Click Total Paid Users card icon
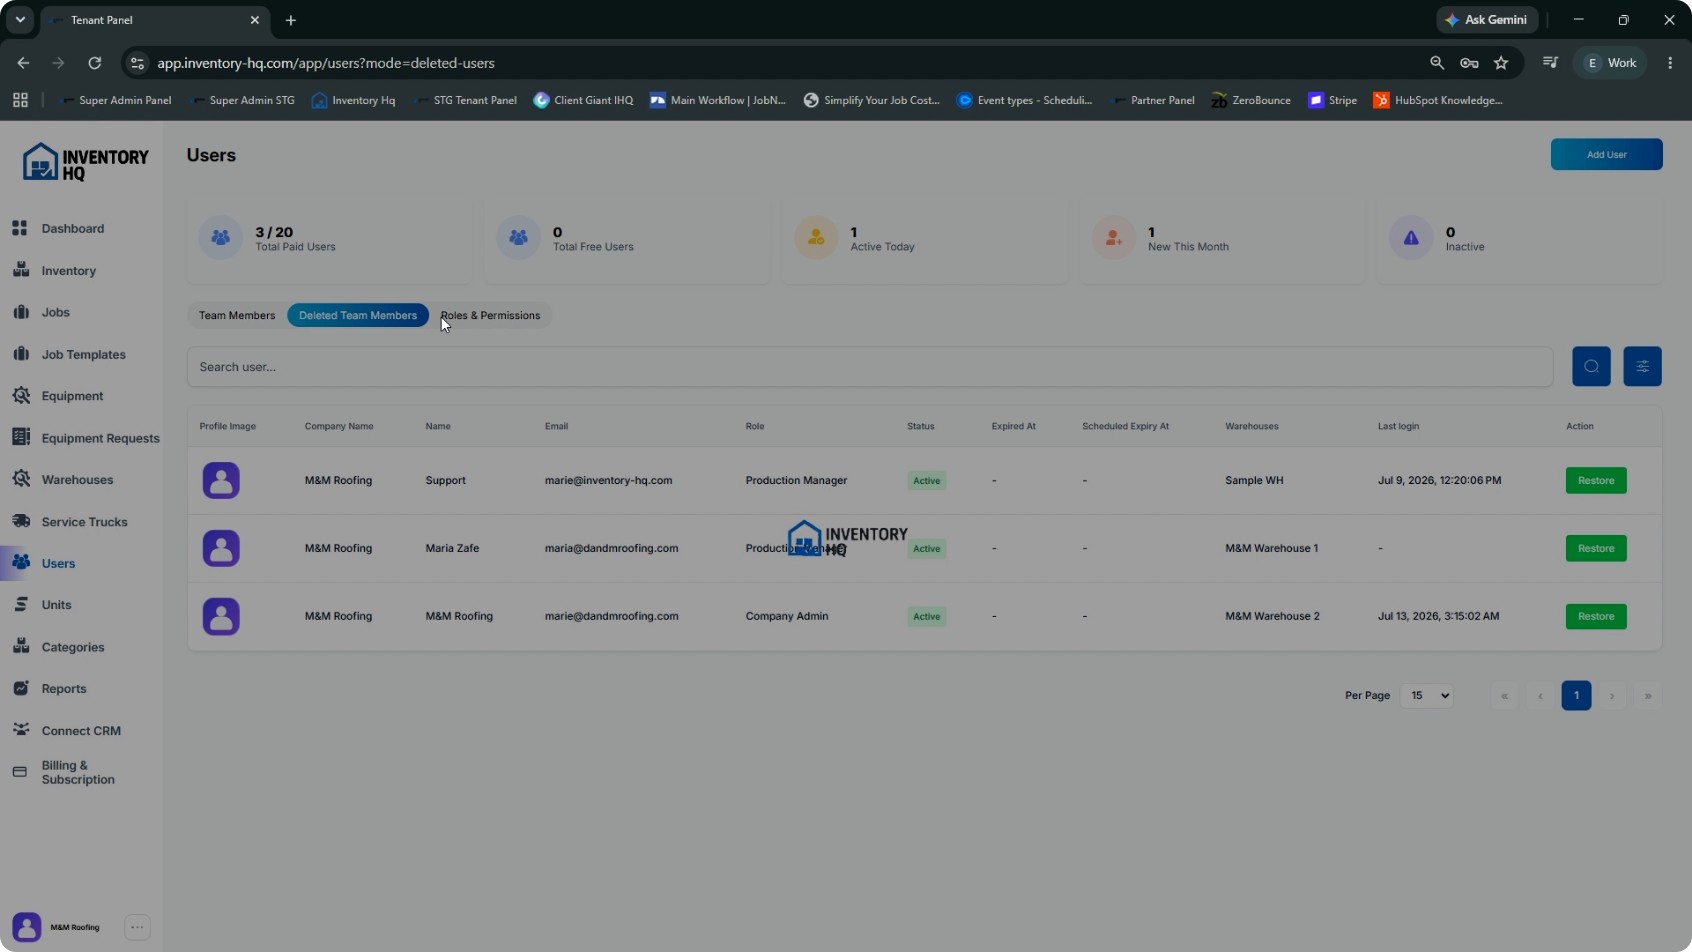 221,238
